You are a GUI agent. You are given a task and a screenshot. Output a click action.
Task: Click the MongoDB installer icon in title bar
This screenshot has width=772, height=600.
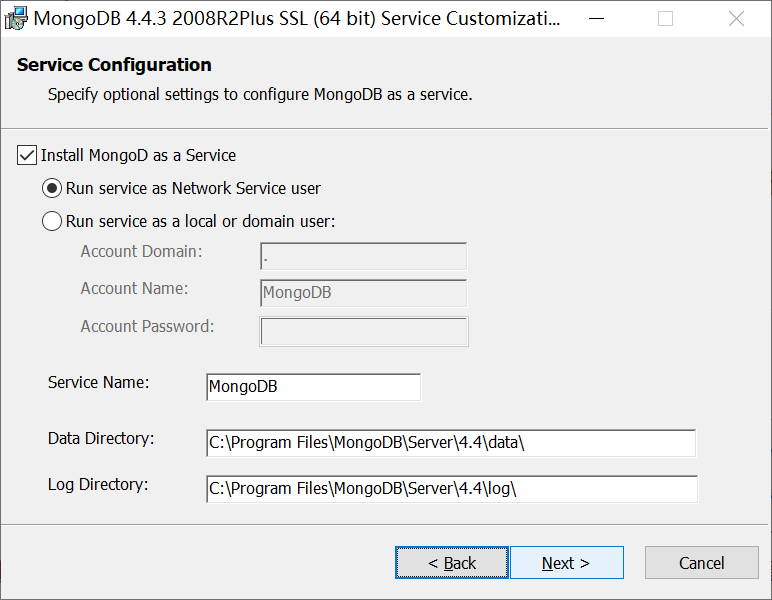(x=16, y=18)
